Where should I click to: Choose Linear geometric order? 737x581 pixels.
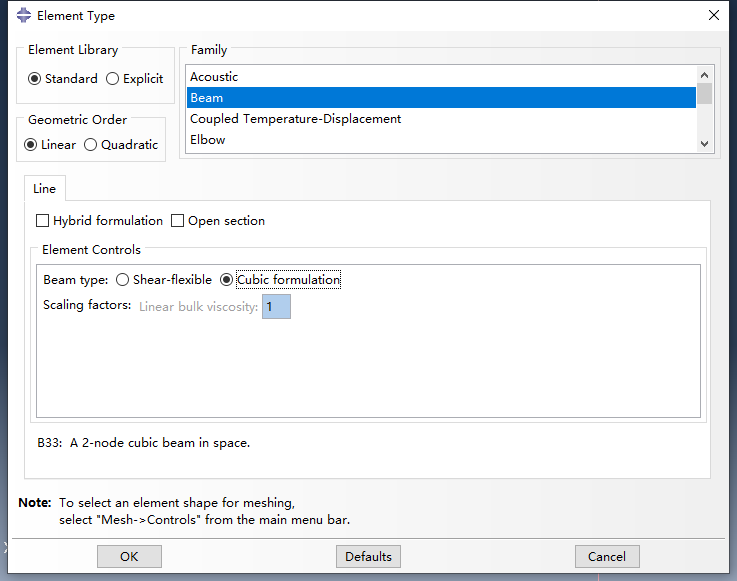(31, 145)
